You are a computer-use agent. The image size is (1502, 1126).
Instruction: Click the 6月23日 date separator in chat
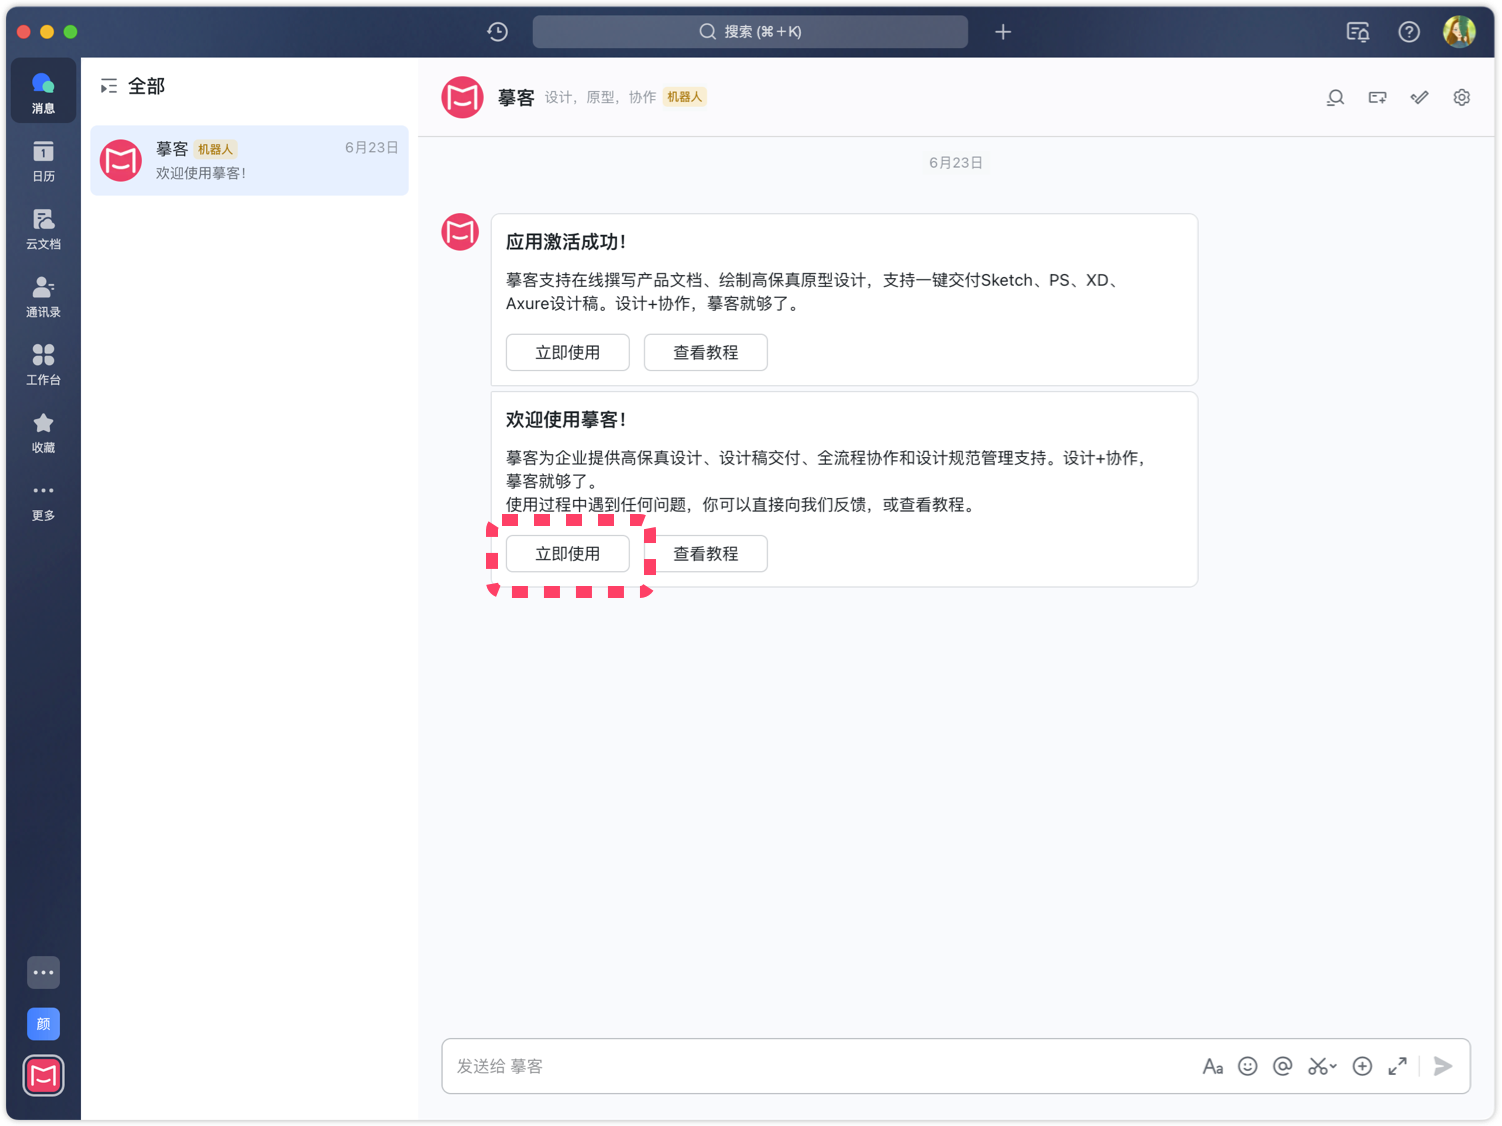(956, 163)
